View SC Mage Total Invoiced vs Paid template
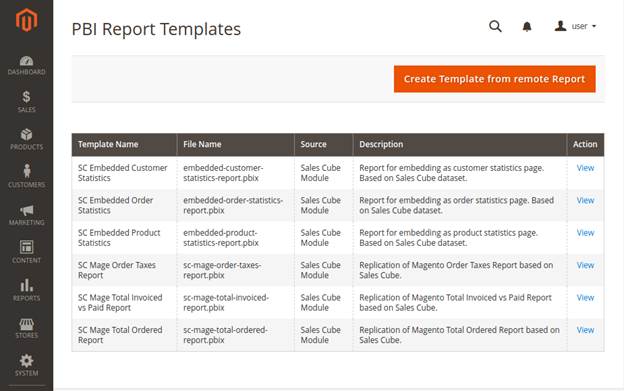624x391 pixels. click(585, 298)
